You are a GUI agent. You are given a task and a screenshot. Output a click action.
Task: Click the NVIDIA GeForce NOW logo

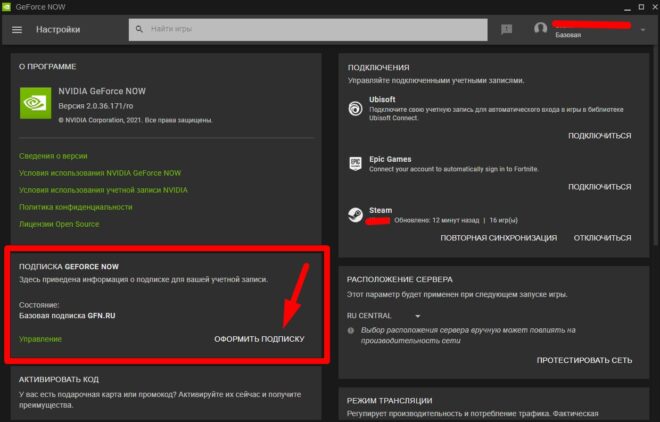coord(36,103)
